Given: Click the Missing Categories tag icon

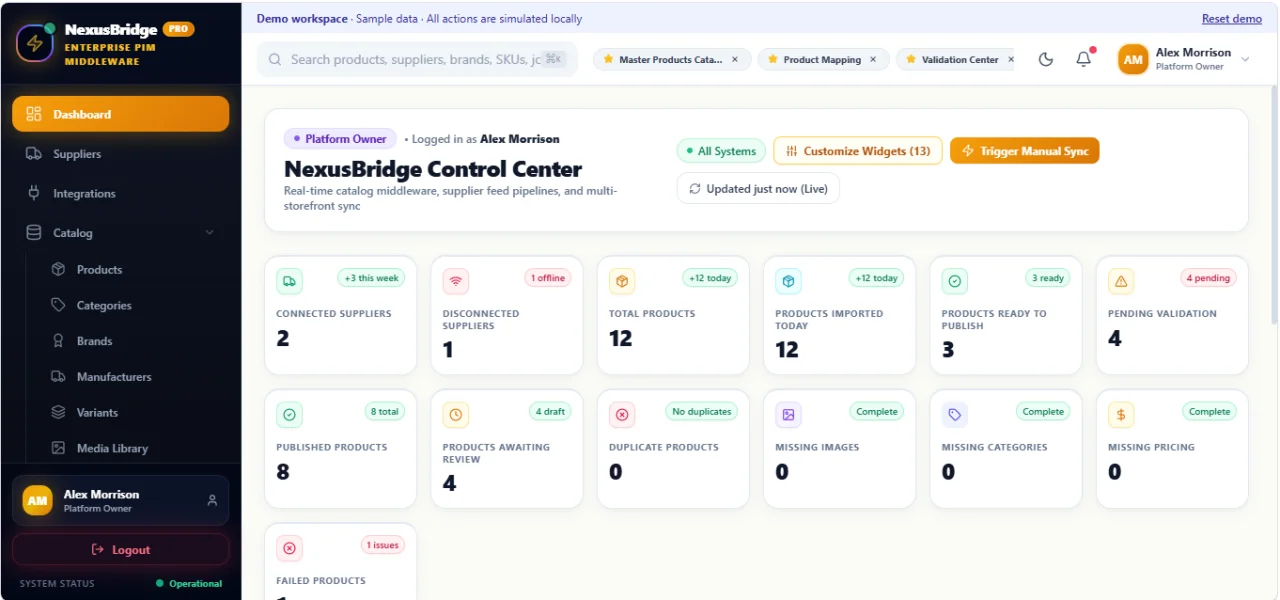Looking at the screenshot, I should click(955, 414).
